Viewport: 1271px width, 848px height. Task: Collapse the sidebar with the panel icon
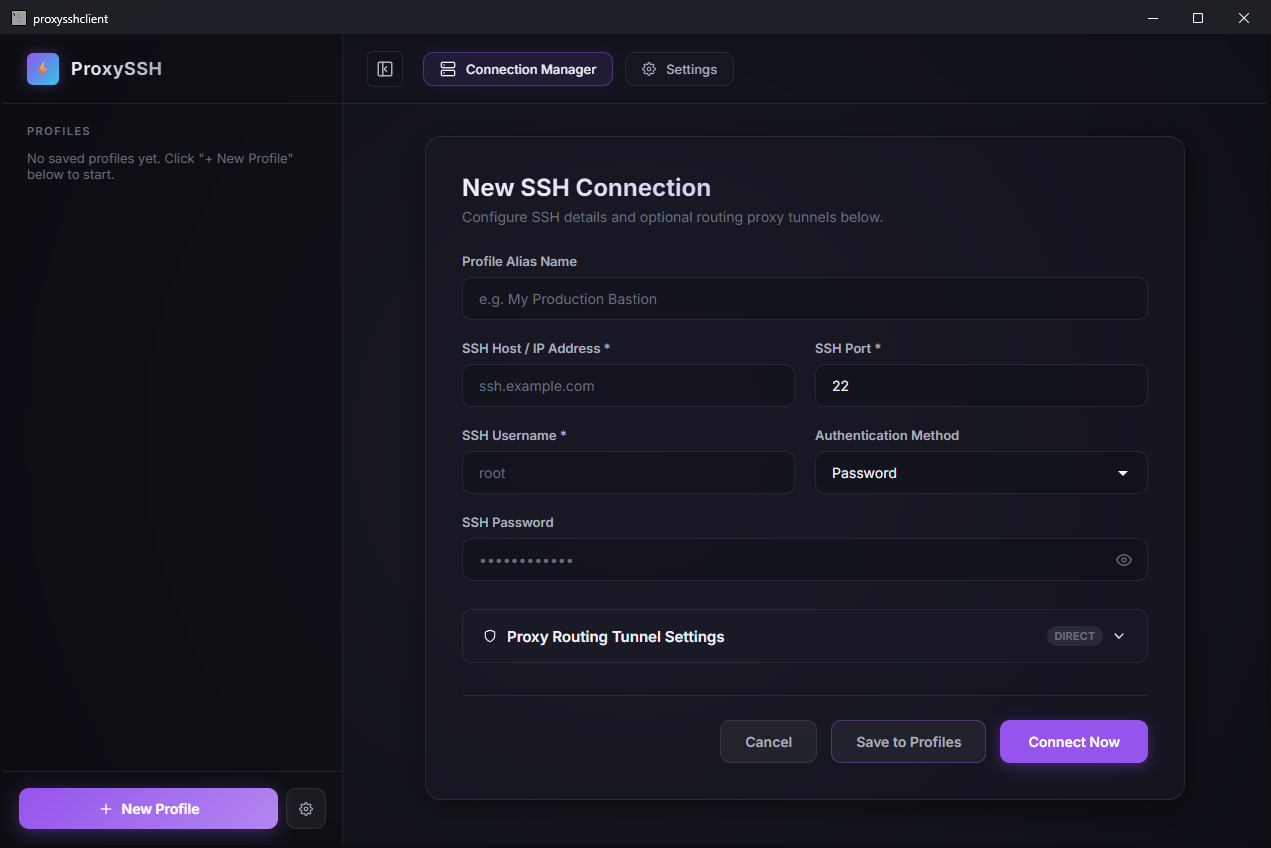[385, 69]
